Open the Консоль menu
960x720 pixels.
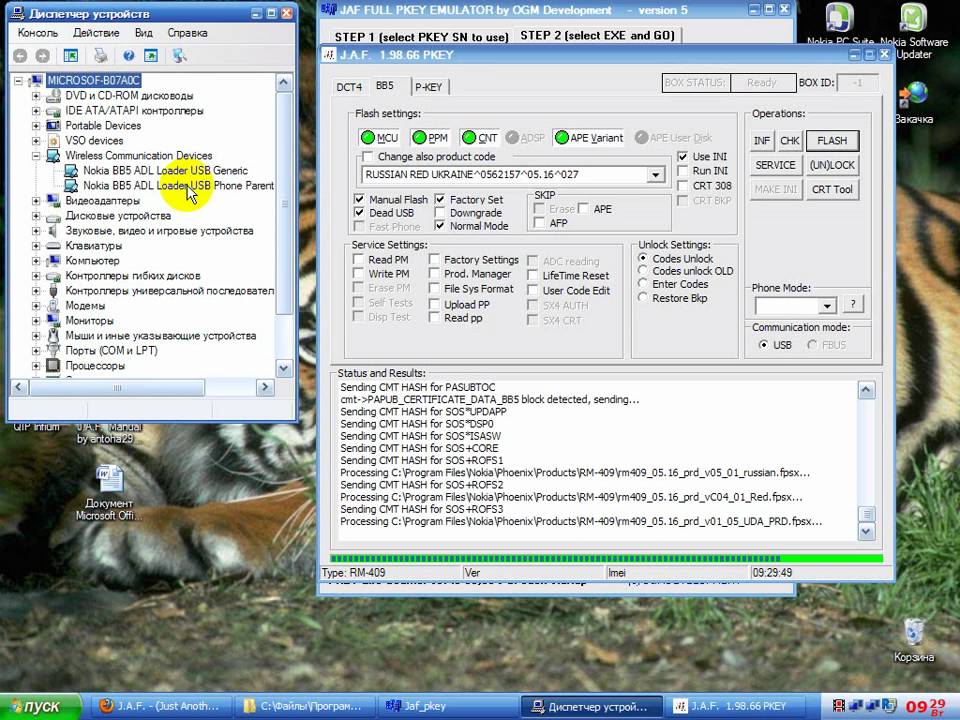pyautogui.click(x=38, y=33)
